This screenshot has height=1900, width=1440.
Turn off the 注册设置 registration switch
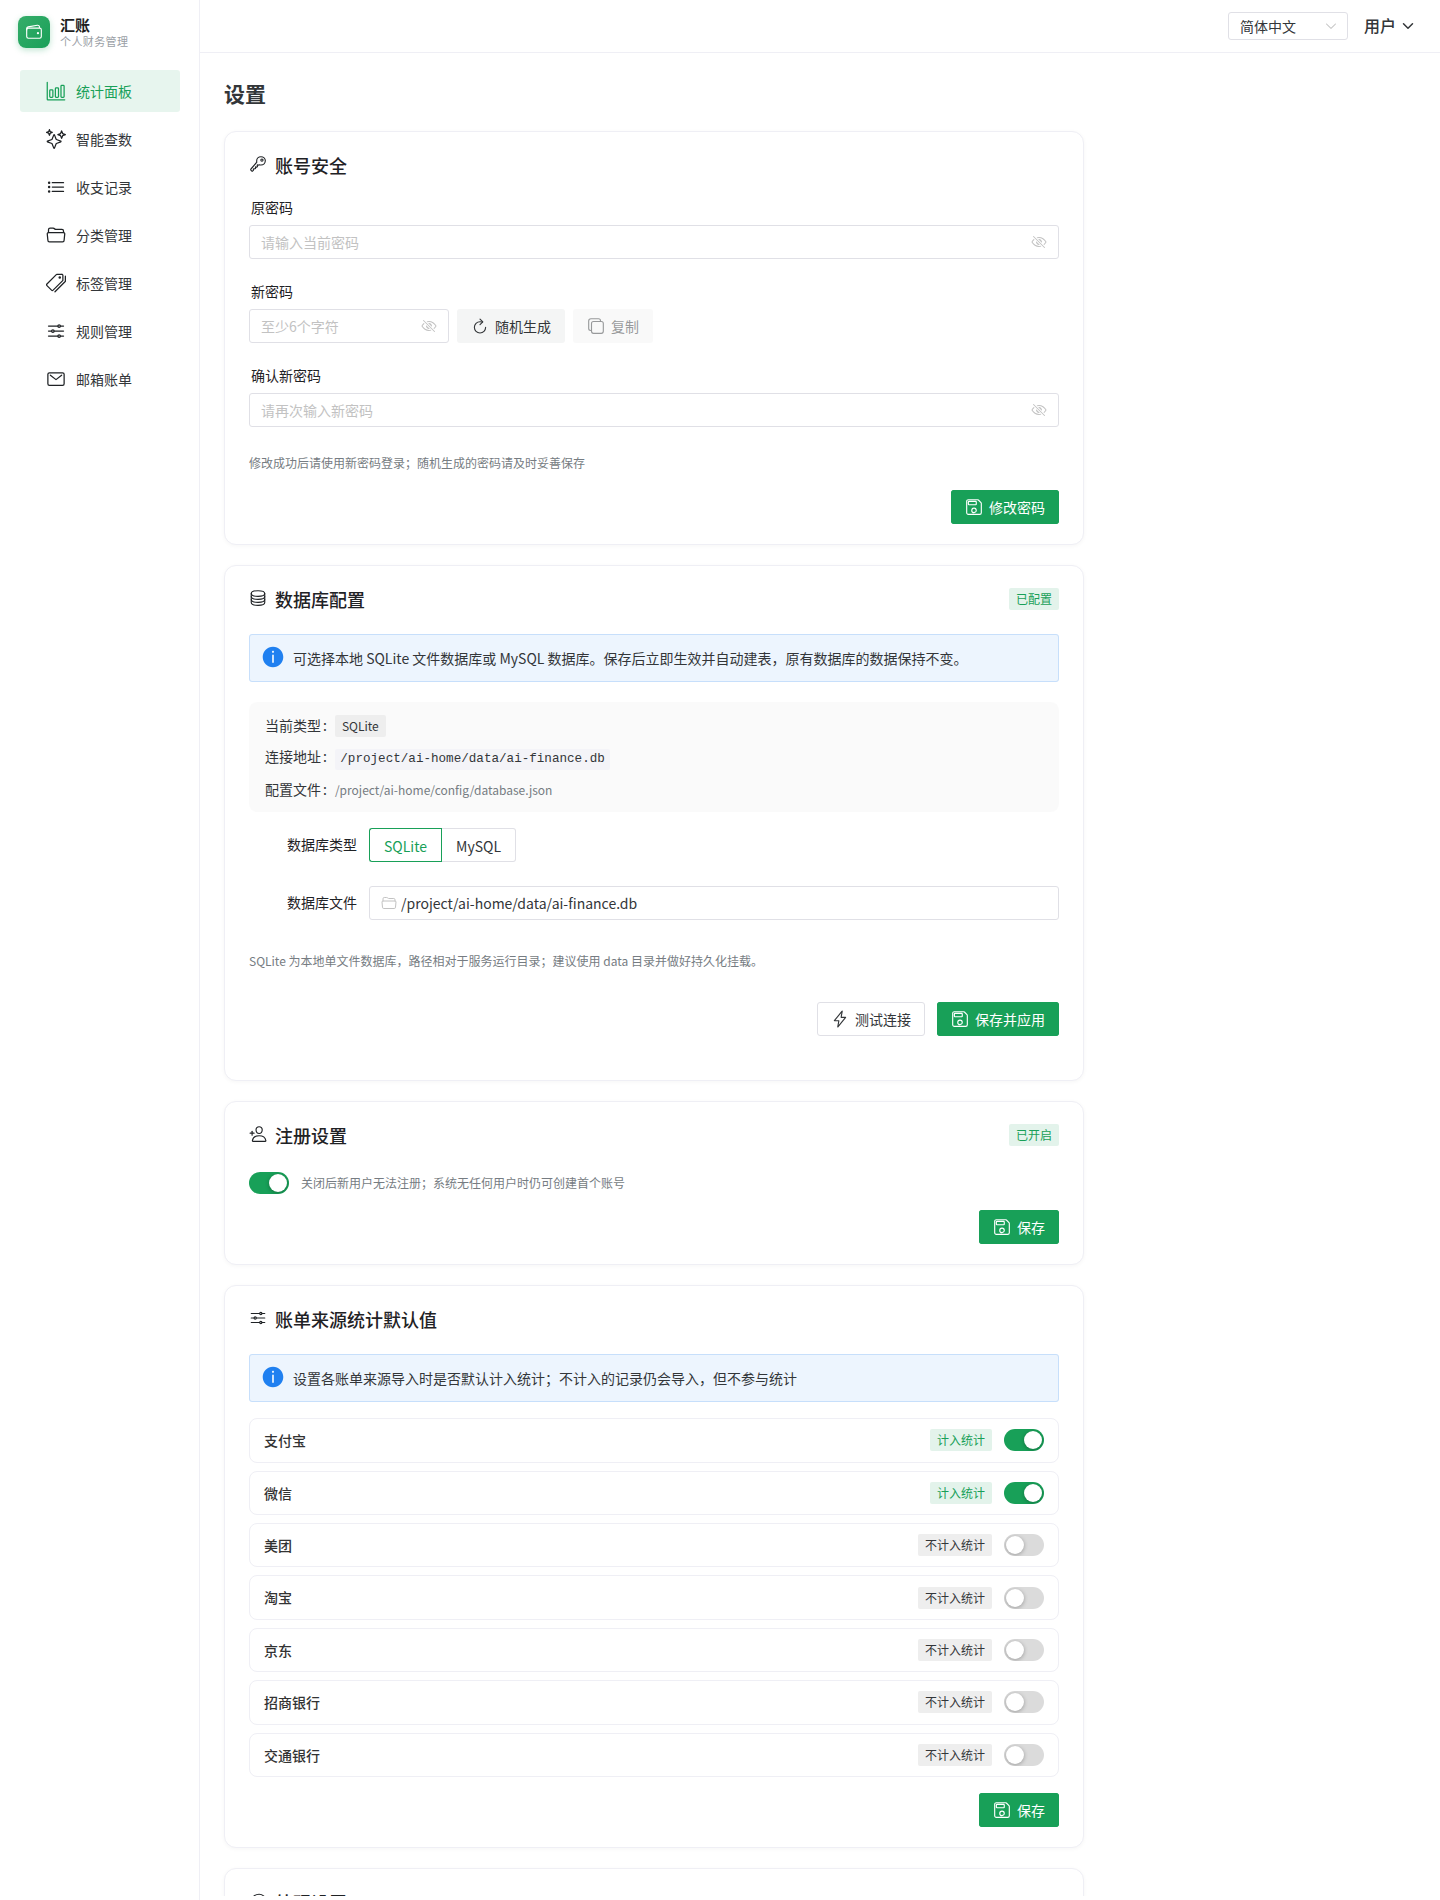pyautogui.click(x=269, y=1183)
